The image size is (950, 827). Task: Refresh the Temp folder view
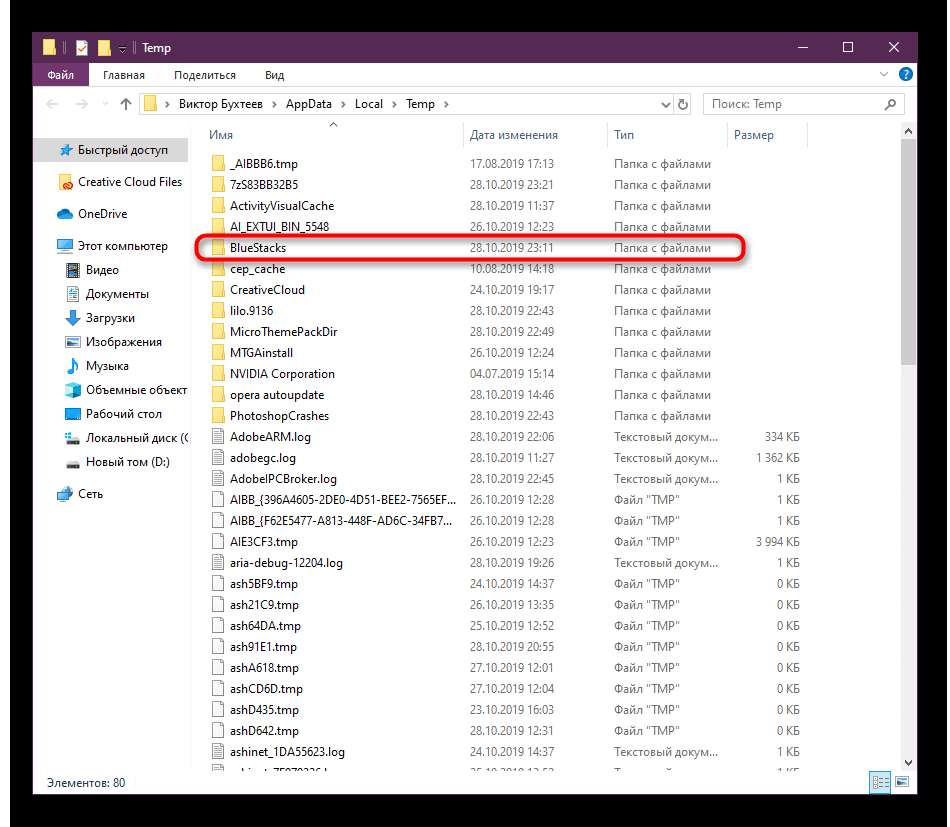tap(684, 104)
